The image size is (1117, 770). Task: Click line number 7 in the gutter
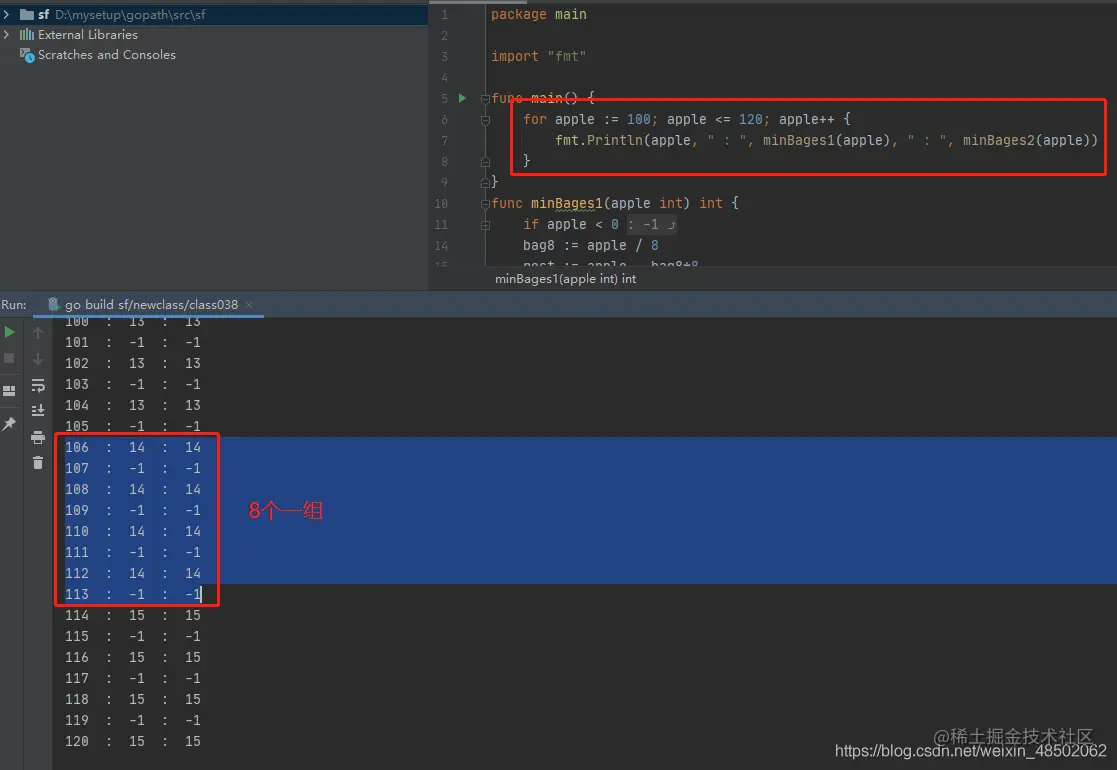pos(445,140)
